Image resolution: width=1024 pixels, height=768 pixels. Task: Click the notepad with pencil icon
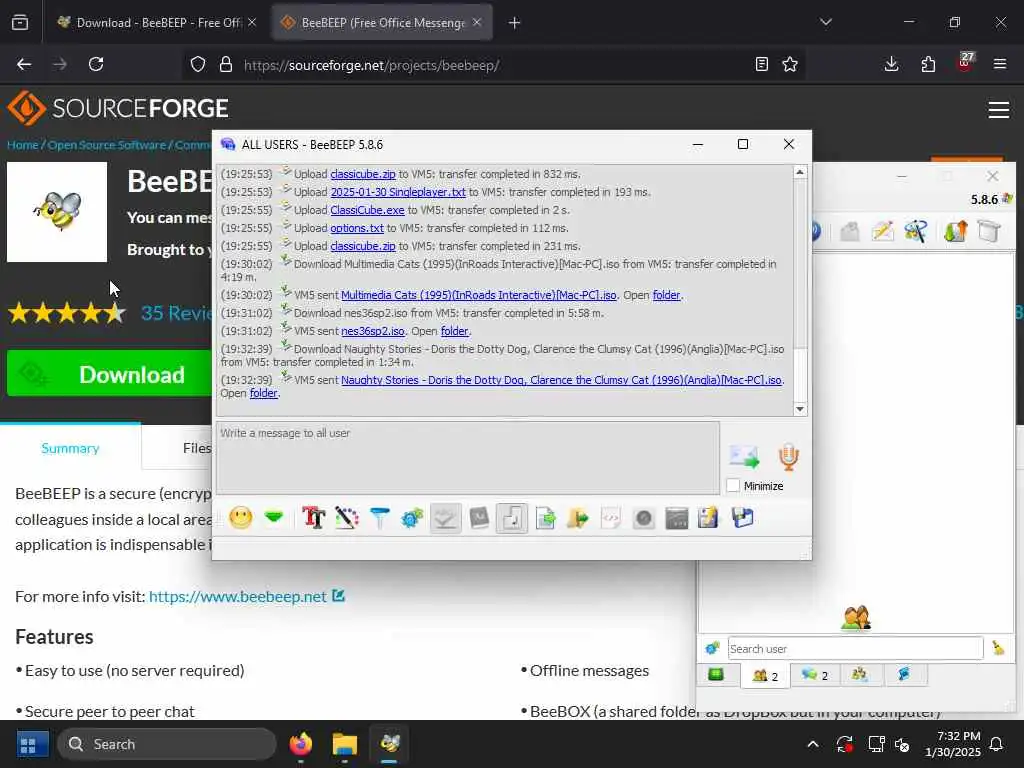coord(709,519)
